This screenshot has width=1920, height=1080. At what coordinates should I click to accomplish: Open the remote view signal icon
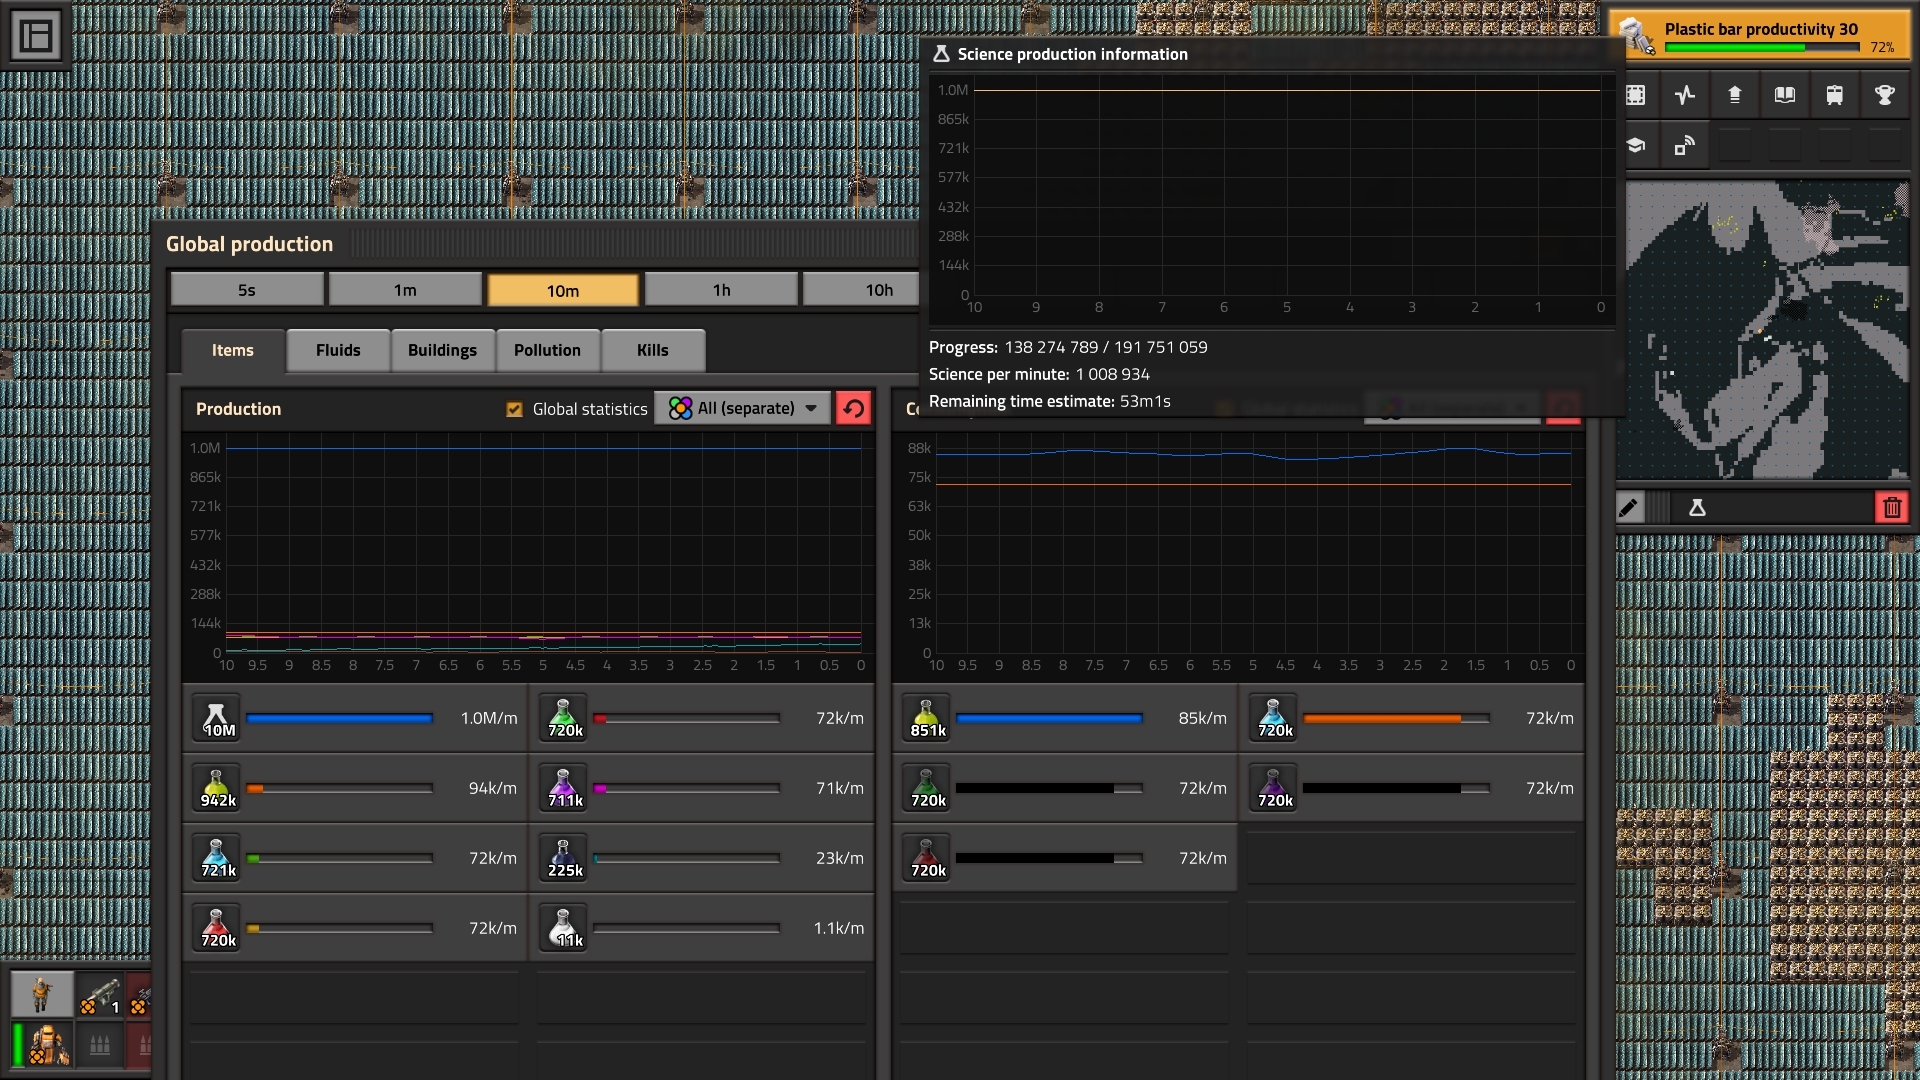(x=1685, y=146)
